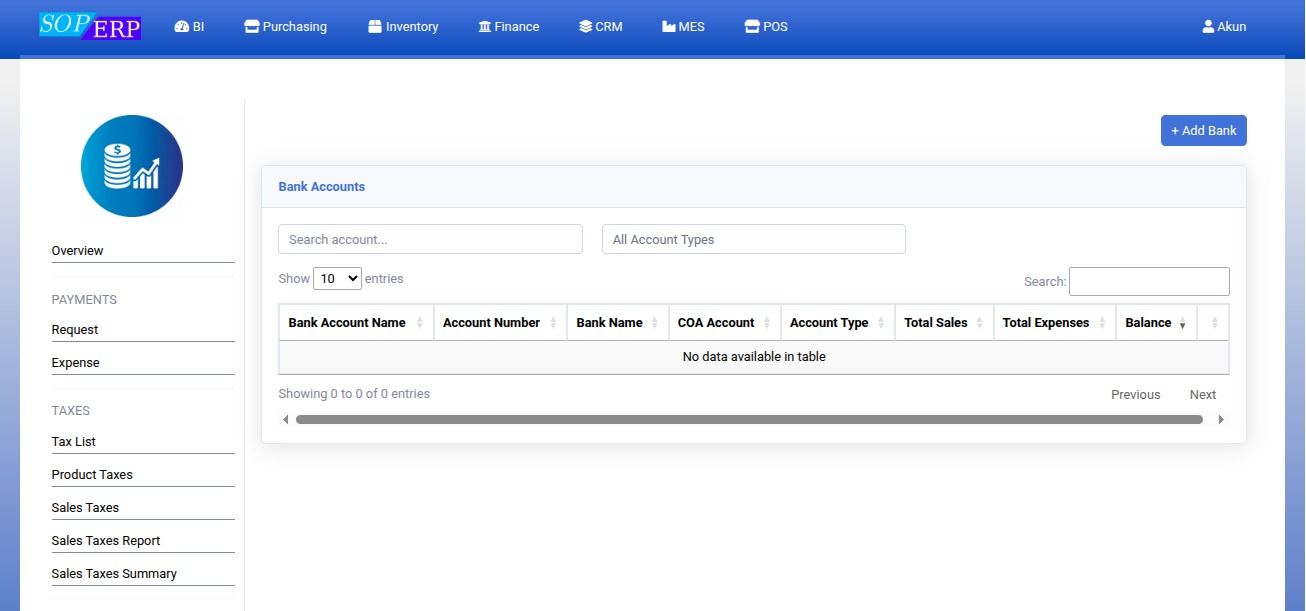The width and height of the screenshot is (1306, 611).
Task: Click the SOP ERP logo
Action: pos(90,26)
